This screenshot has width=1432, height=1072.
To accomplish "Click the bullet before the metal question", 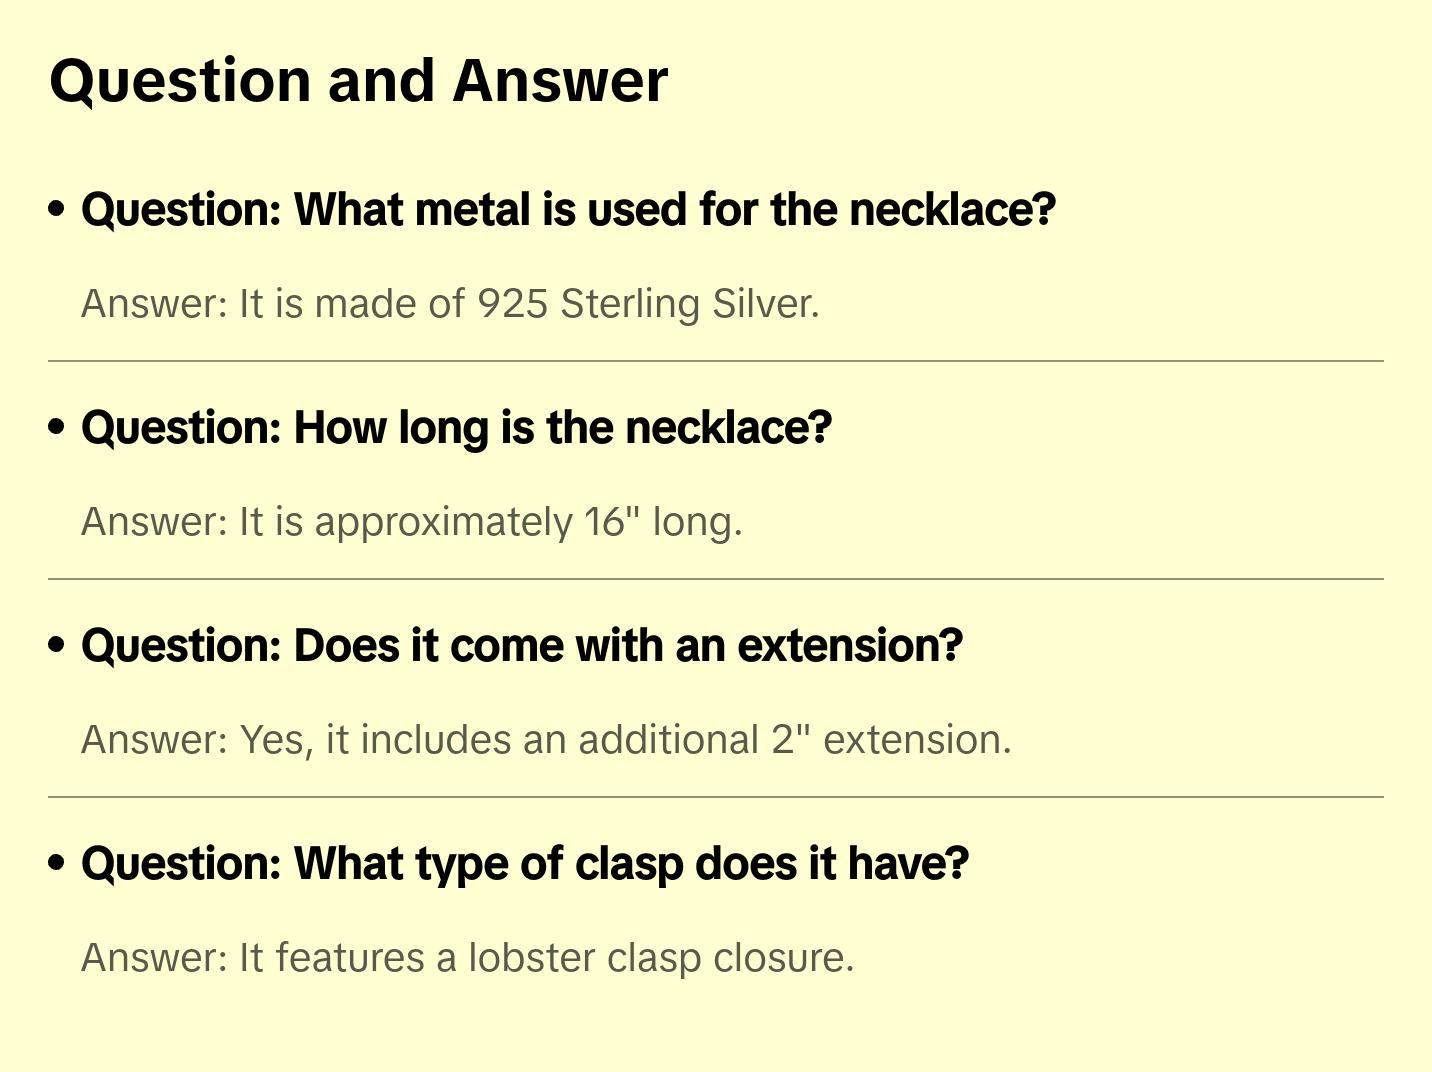I will 57,210.
